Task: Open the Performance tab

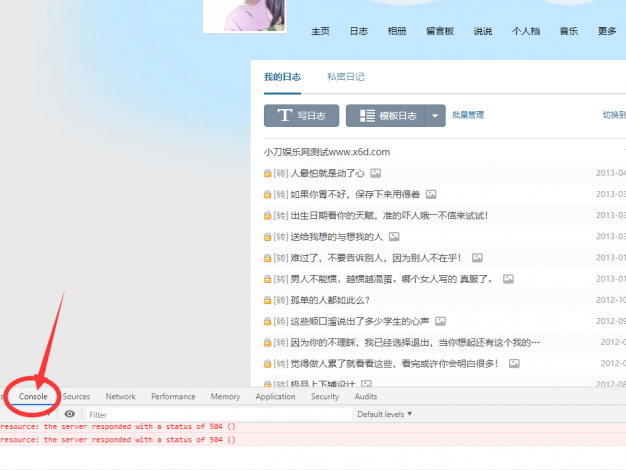Action: [x=173, y=397]
